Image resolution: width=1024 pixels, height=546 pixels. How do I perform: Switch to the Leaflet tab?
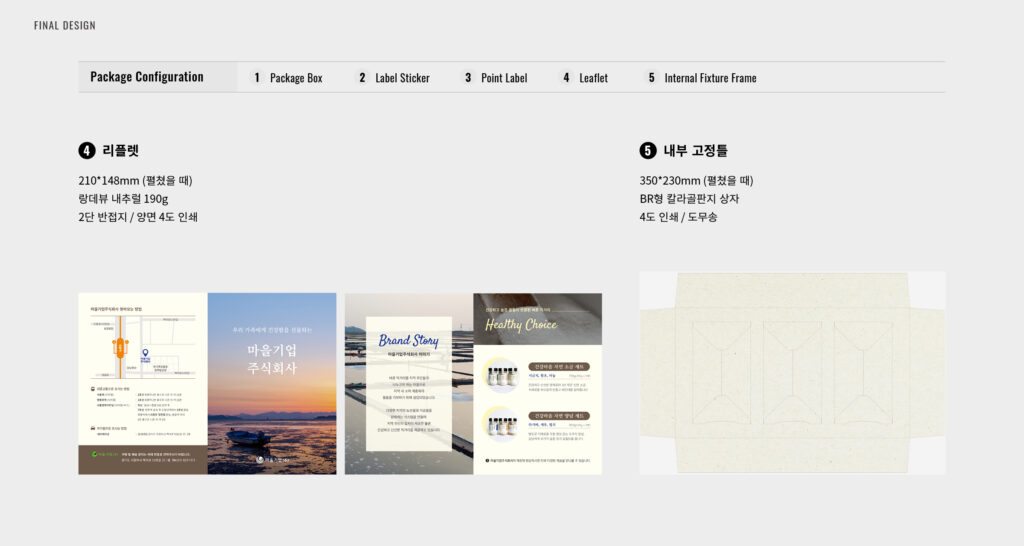[x=593, y=78]
